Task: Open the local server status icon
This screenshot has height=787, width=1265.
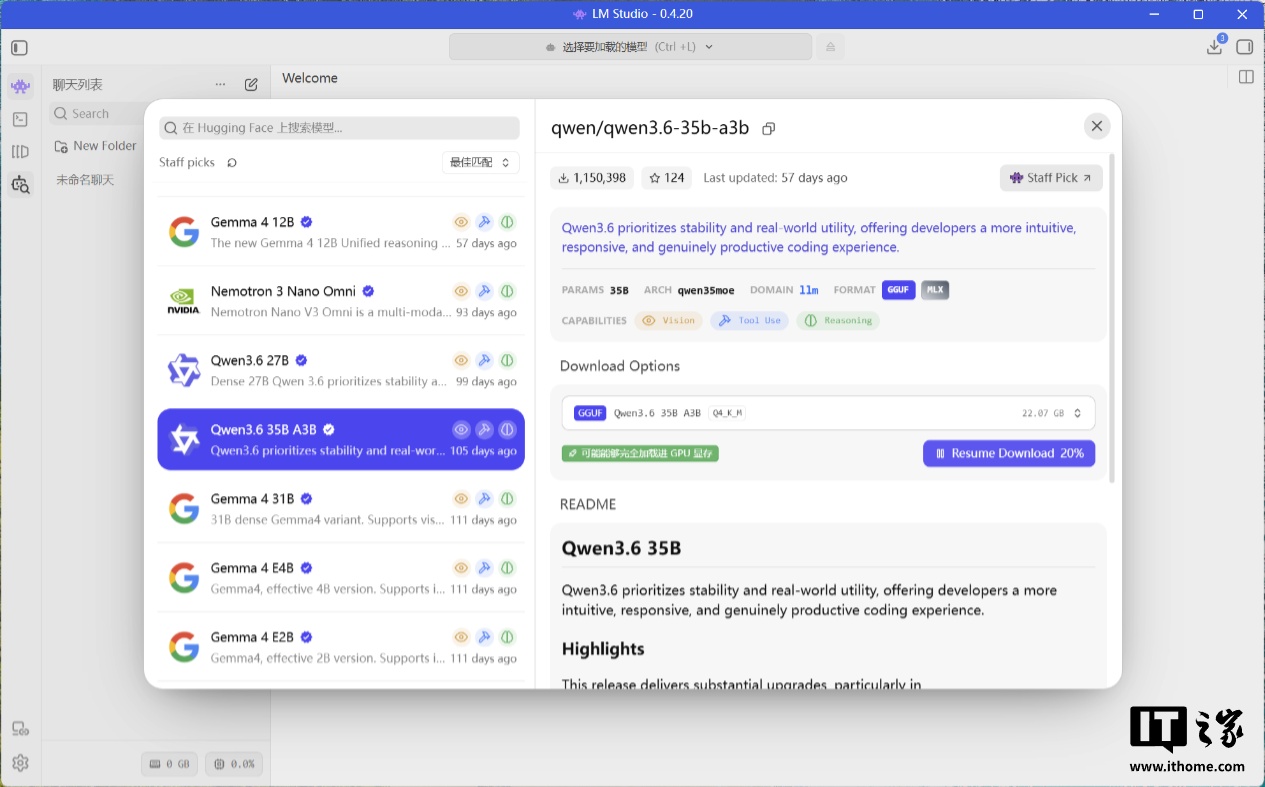Action: click(20, 729)
